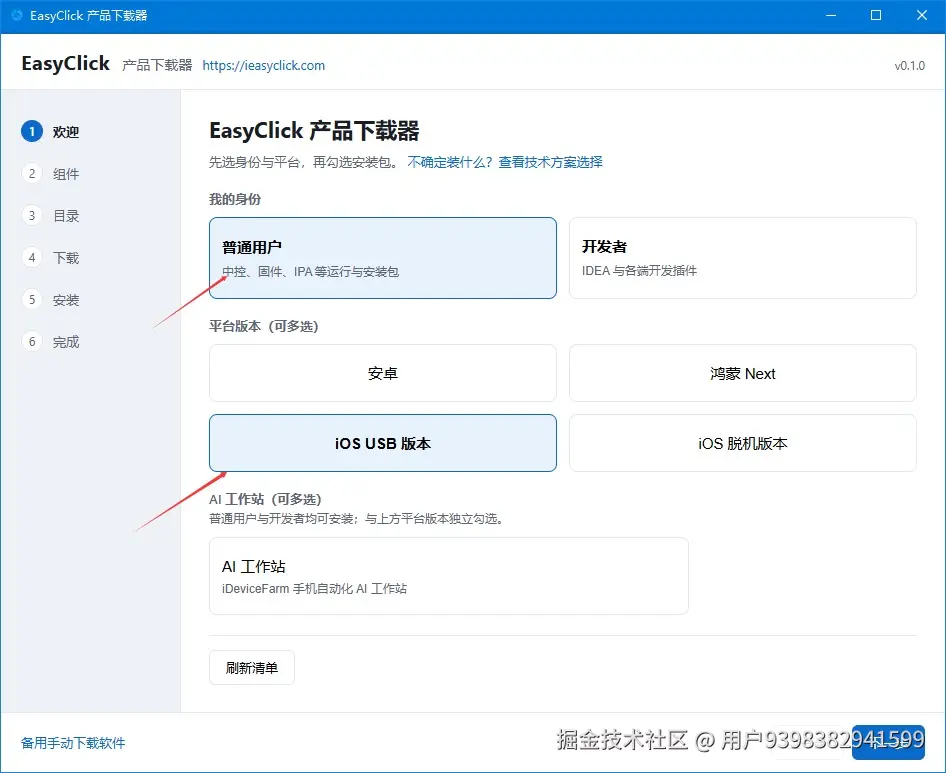946x773 pixels.
Task: Go to step 6 完成 in sidebar
Action: tap(51, 342)
